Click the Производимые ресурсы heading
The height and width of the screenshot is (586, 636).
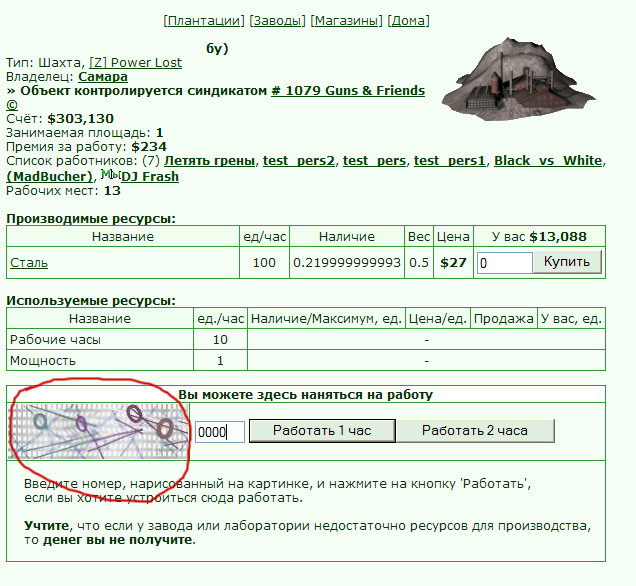point(91,219)
